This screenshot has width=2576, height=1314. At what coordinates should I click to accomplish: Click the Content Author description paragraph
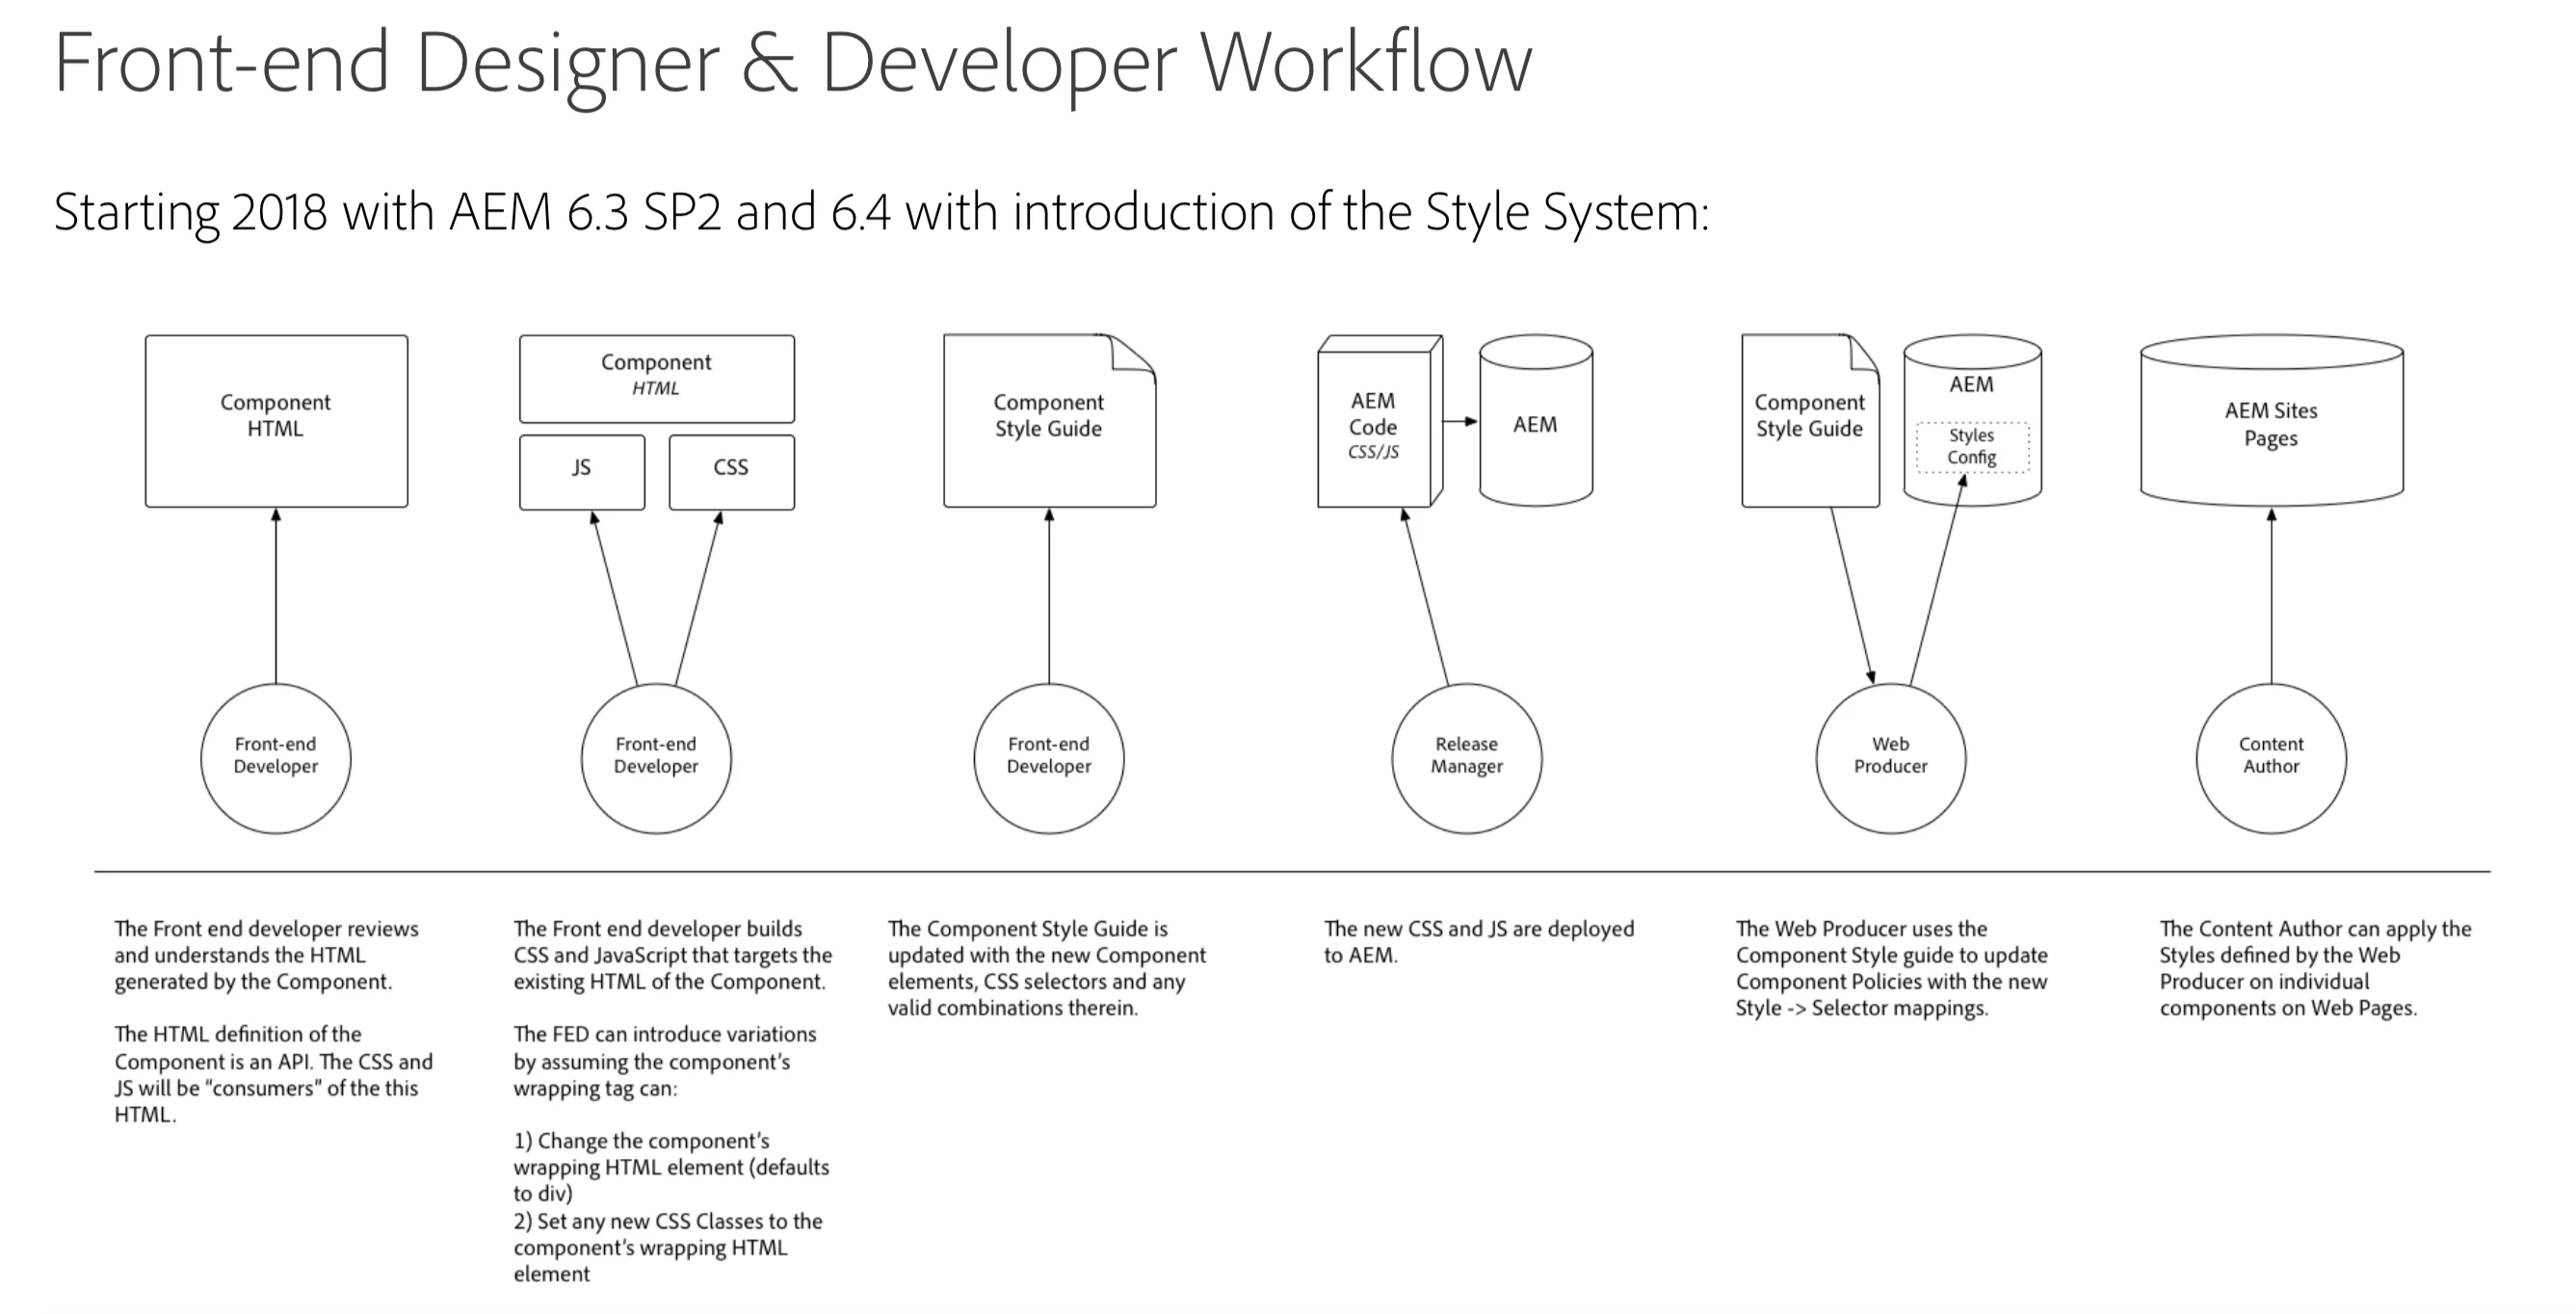pos(2314,967)
